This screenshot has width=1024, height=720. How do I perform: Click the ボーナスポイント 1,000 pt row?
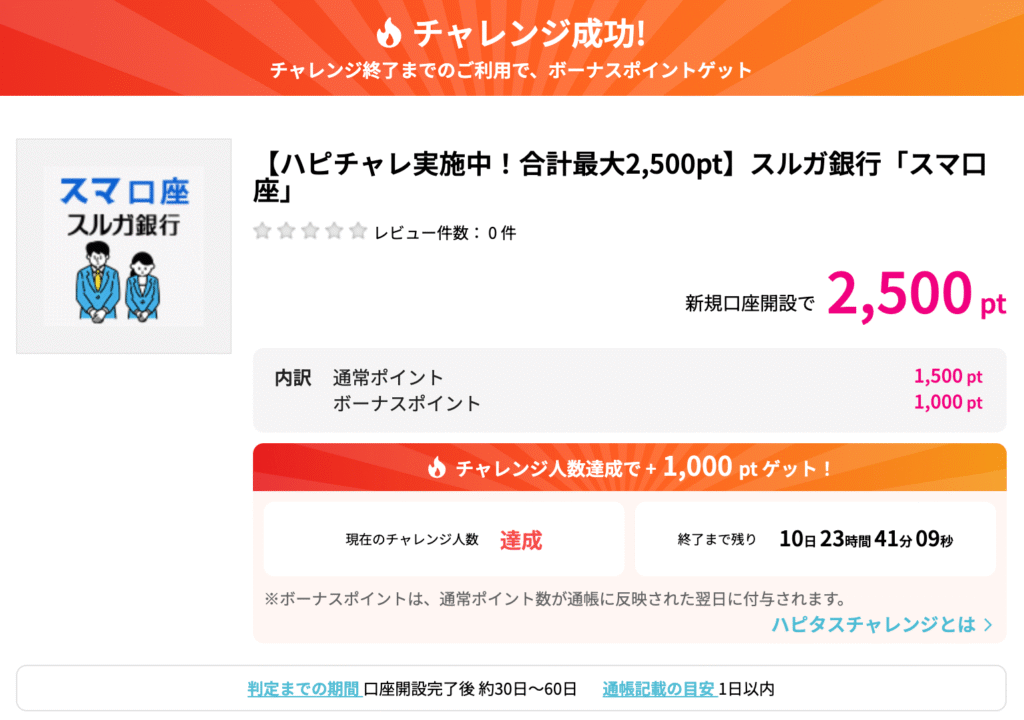(x=658, y=403)
